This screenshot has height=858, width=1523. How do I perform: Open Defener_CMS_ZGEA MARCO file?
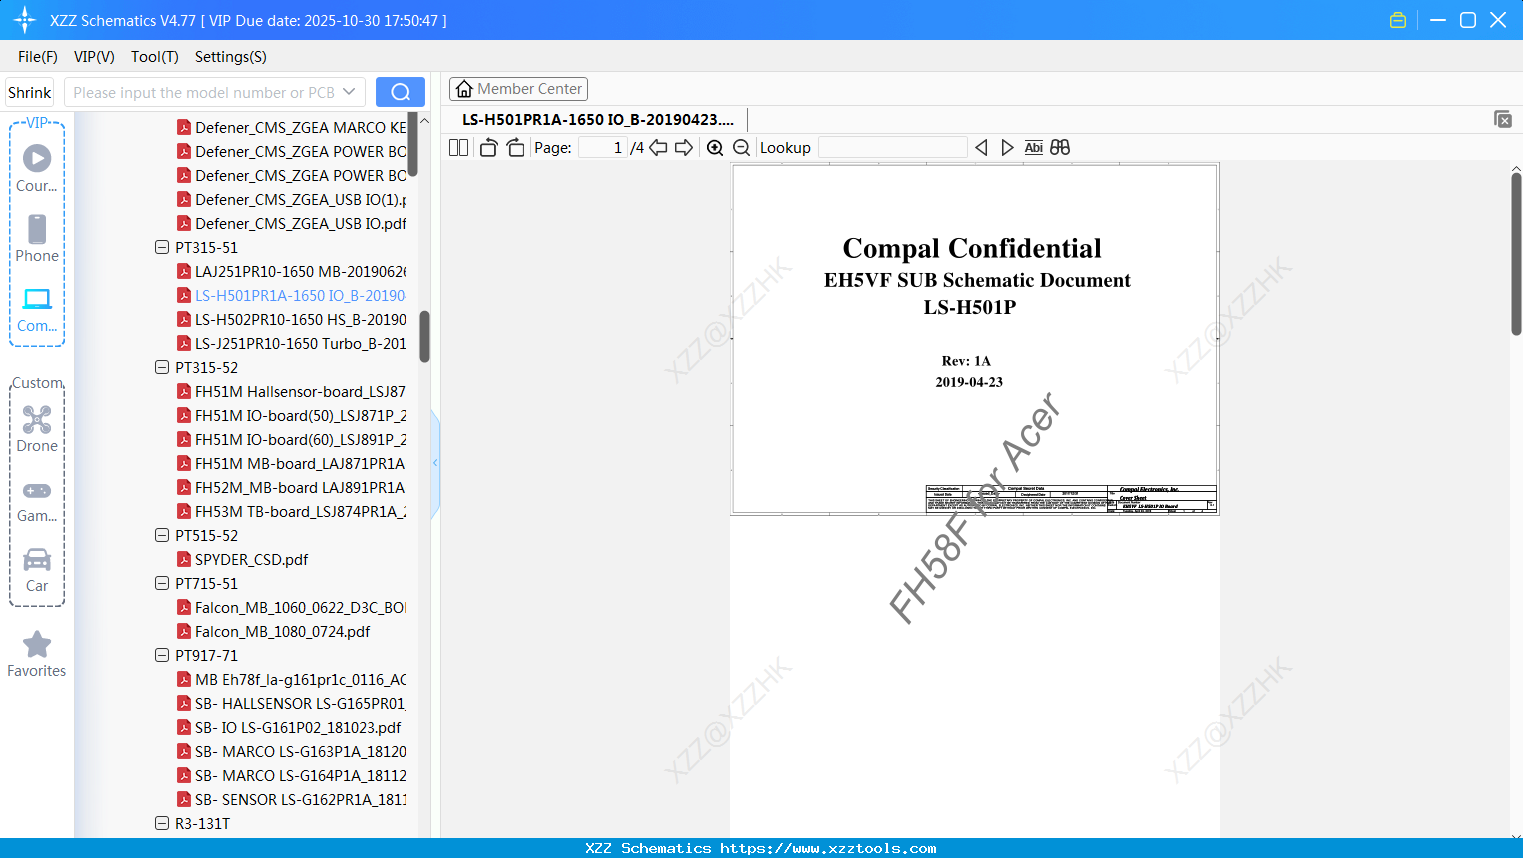click(291, 127)
